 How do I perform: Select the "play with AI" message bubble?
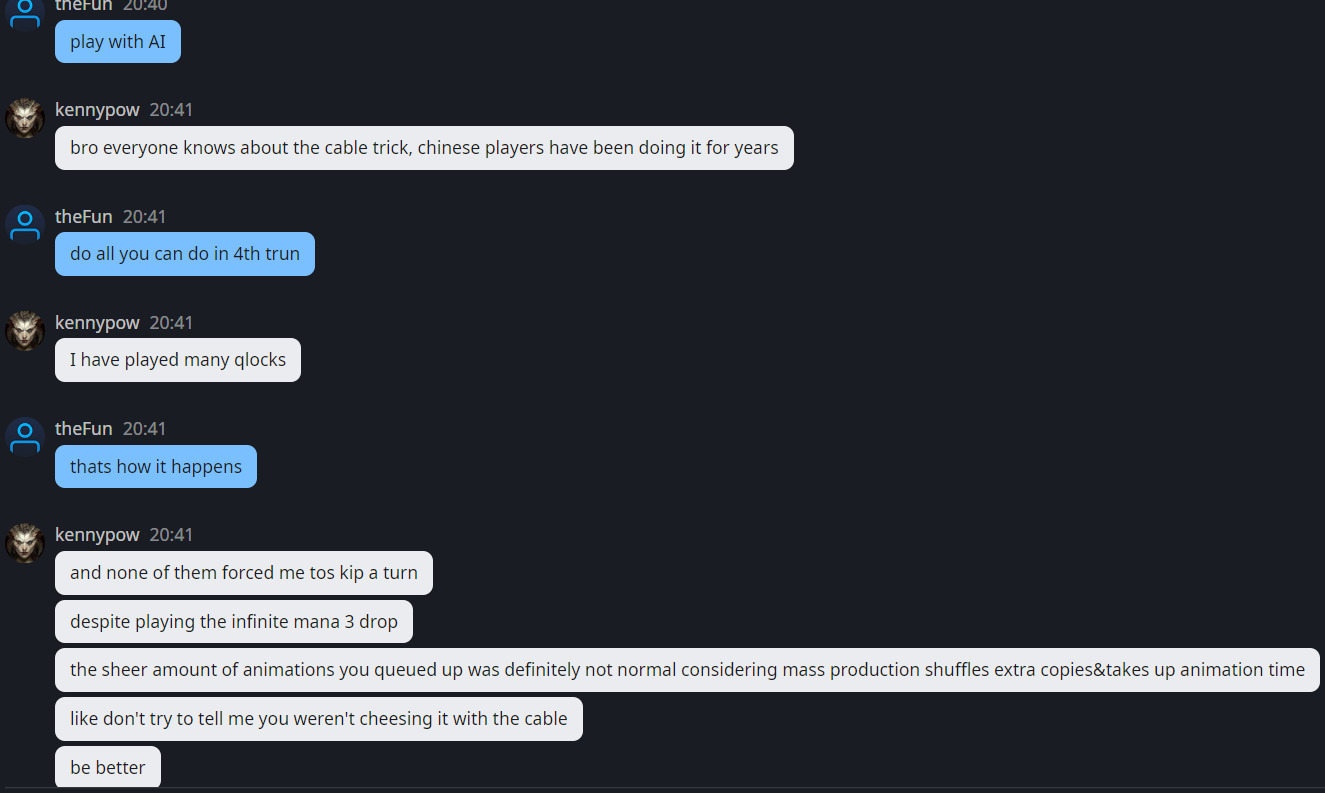tap(118, 42)
